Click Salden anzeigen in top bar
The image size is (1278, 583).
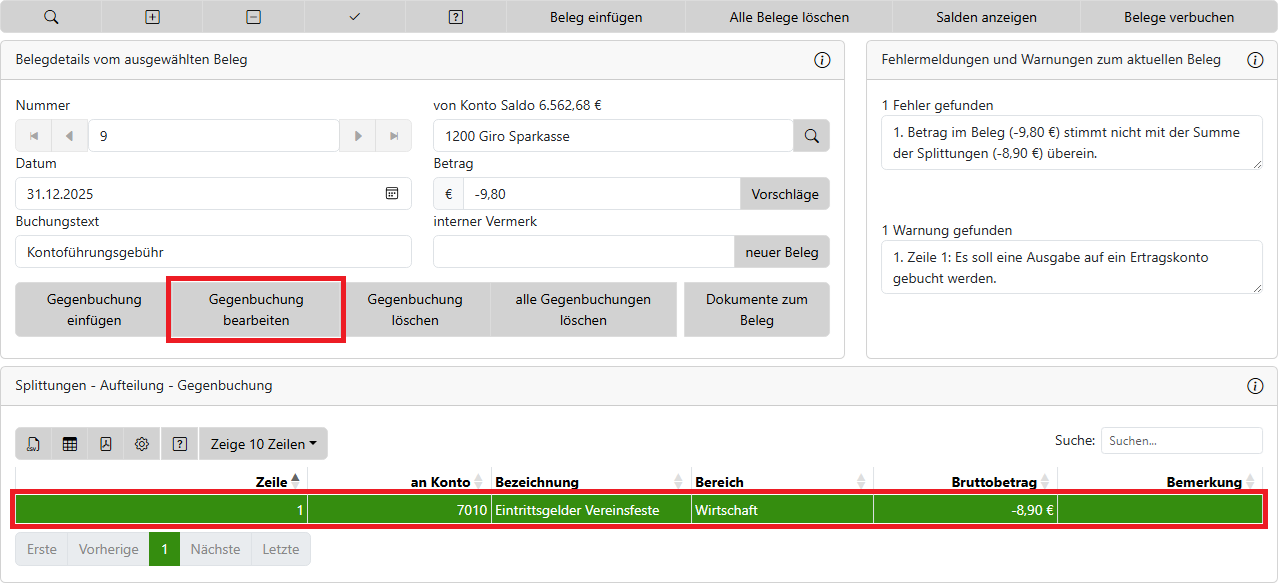(x=986, y=17)
